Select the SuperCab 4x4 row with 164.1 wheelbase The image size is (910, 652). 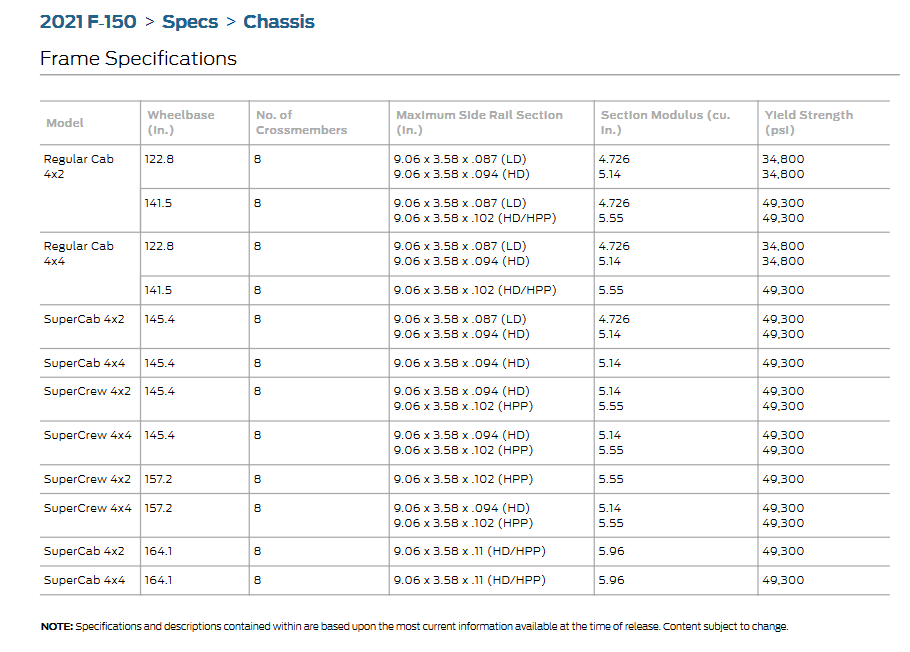pos(84,580)
